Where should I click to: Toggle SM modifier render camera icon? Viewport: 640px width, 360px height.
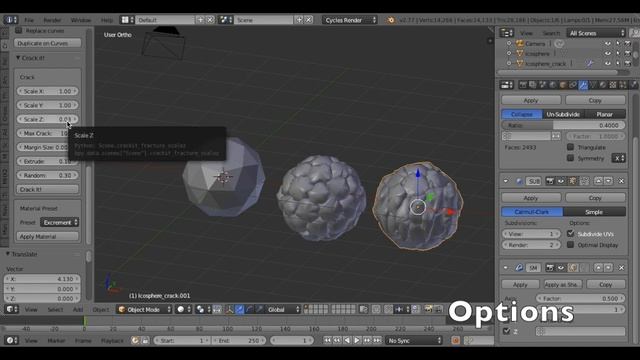550,268
